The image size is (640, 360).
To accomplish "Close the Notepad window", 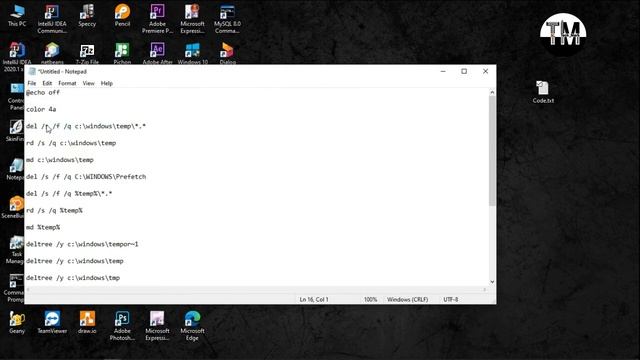I will pos(485,71).
